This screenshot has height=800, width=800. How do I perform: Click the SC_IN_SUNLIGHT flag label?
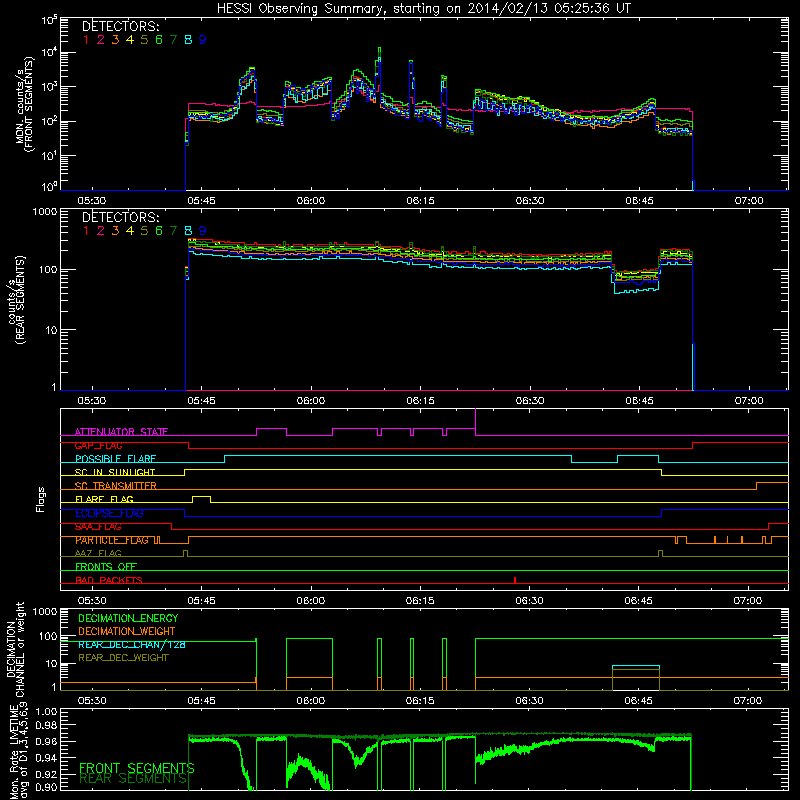pos(115,472)
